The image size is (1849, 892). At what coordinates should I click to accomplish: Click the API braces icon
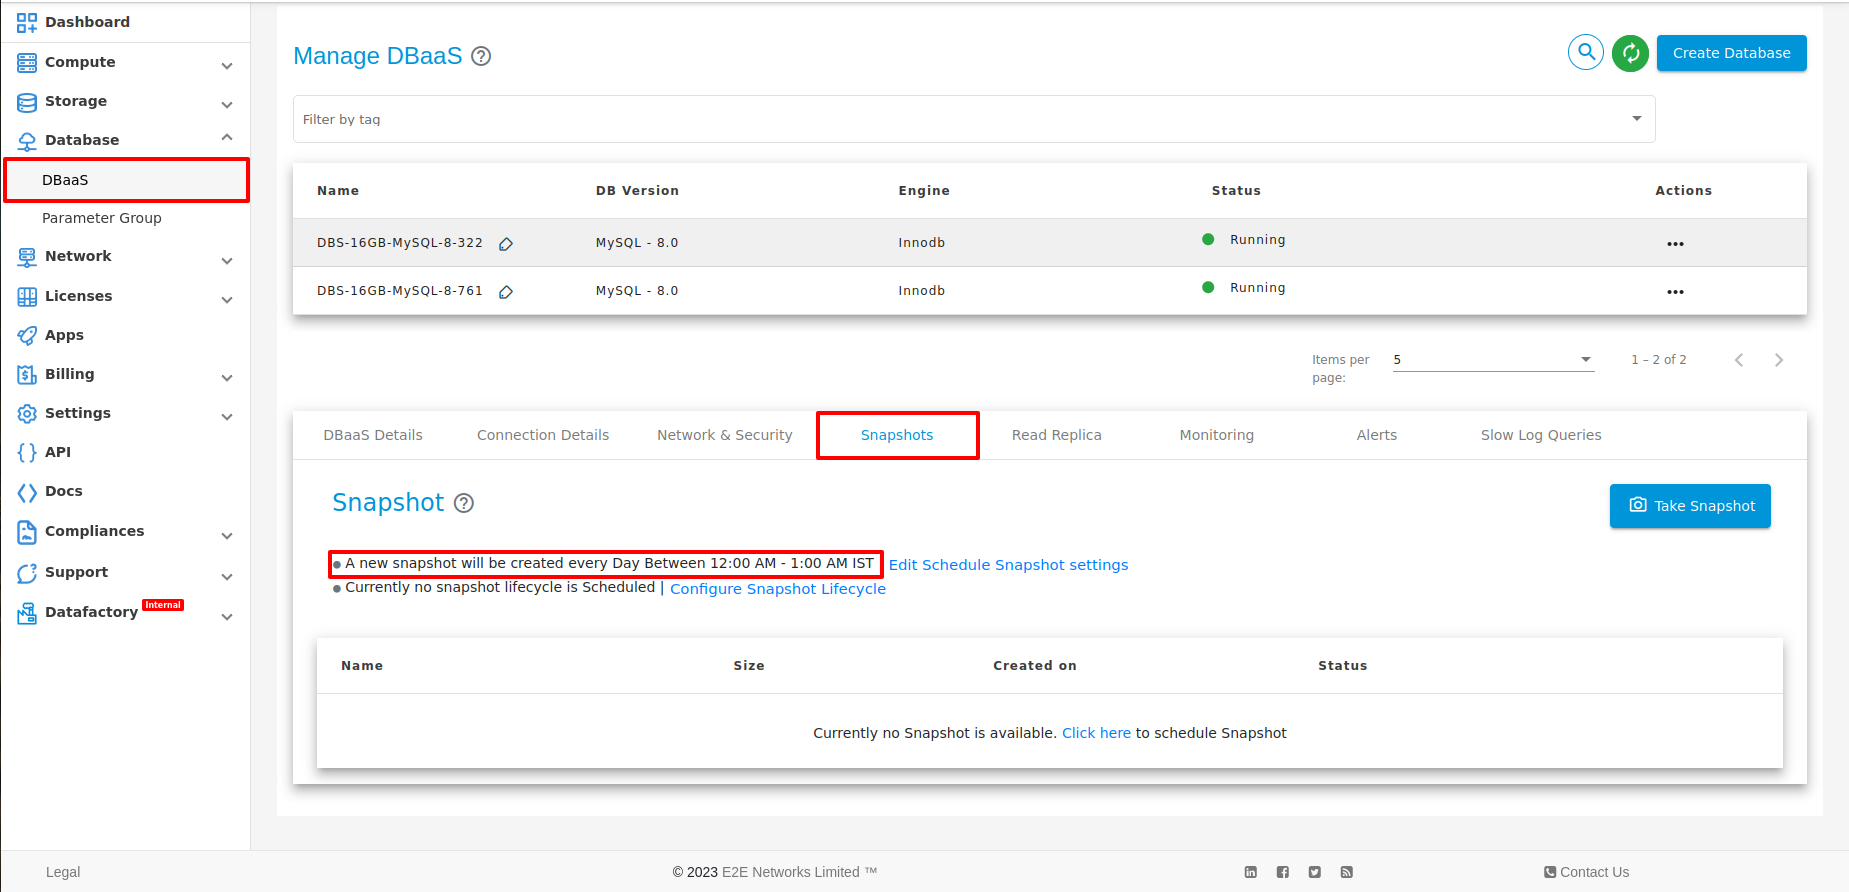tap(27, 453)
